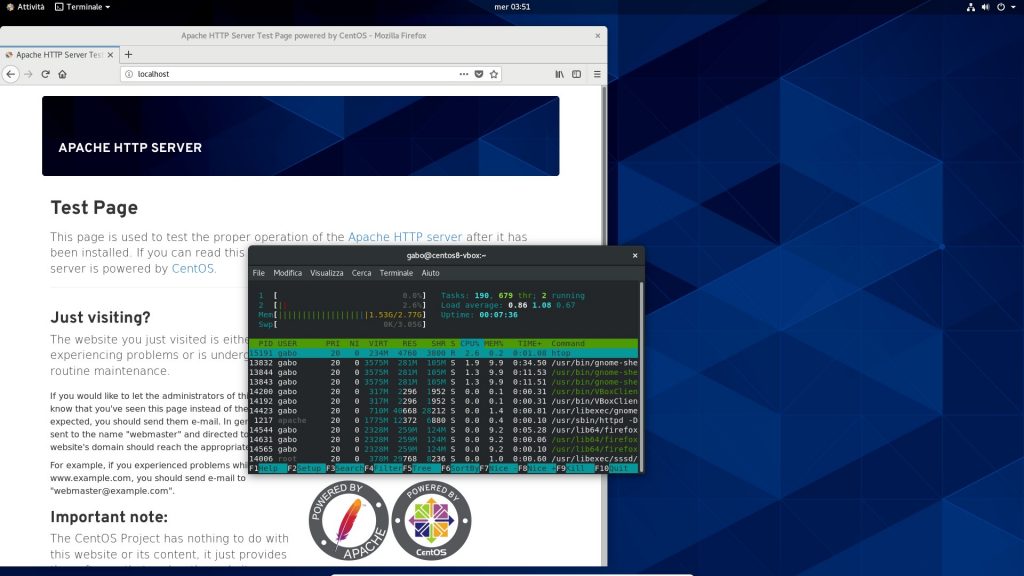The image size is (1024, 576).
Task: Open the GNOME Attività overview
Action: point(25,7)
